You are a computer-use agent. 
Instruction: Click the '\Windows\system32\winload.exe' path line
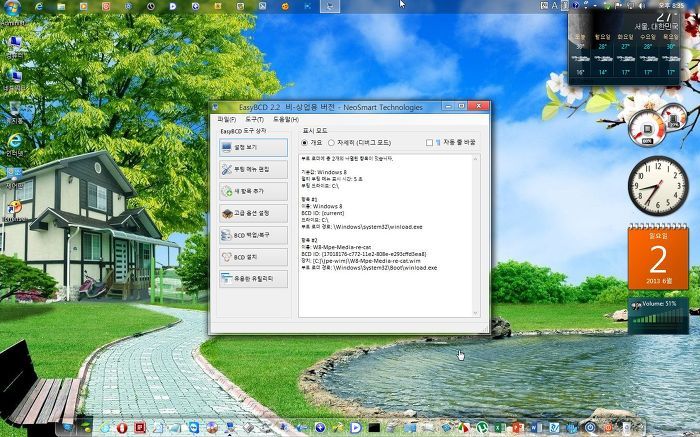click(x=378, y=227)
